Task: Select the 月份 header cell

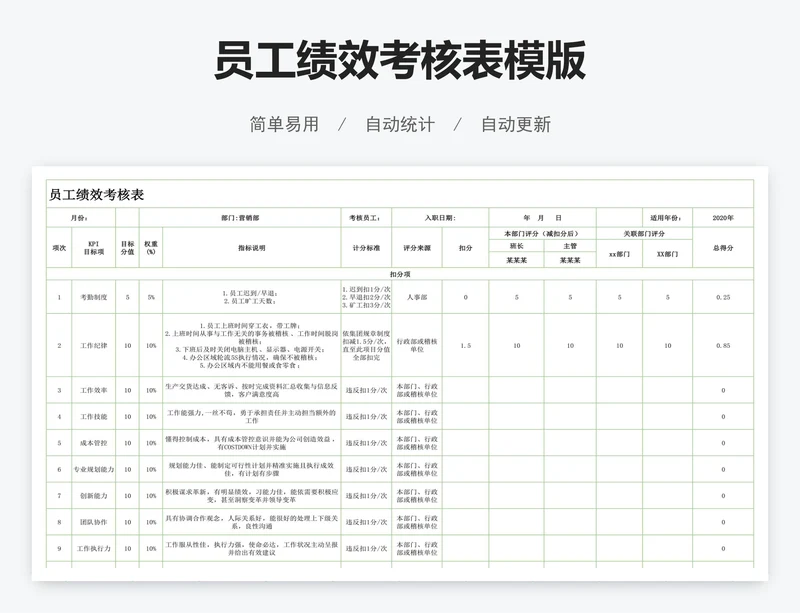Action: 81,218
